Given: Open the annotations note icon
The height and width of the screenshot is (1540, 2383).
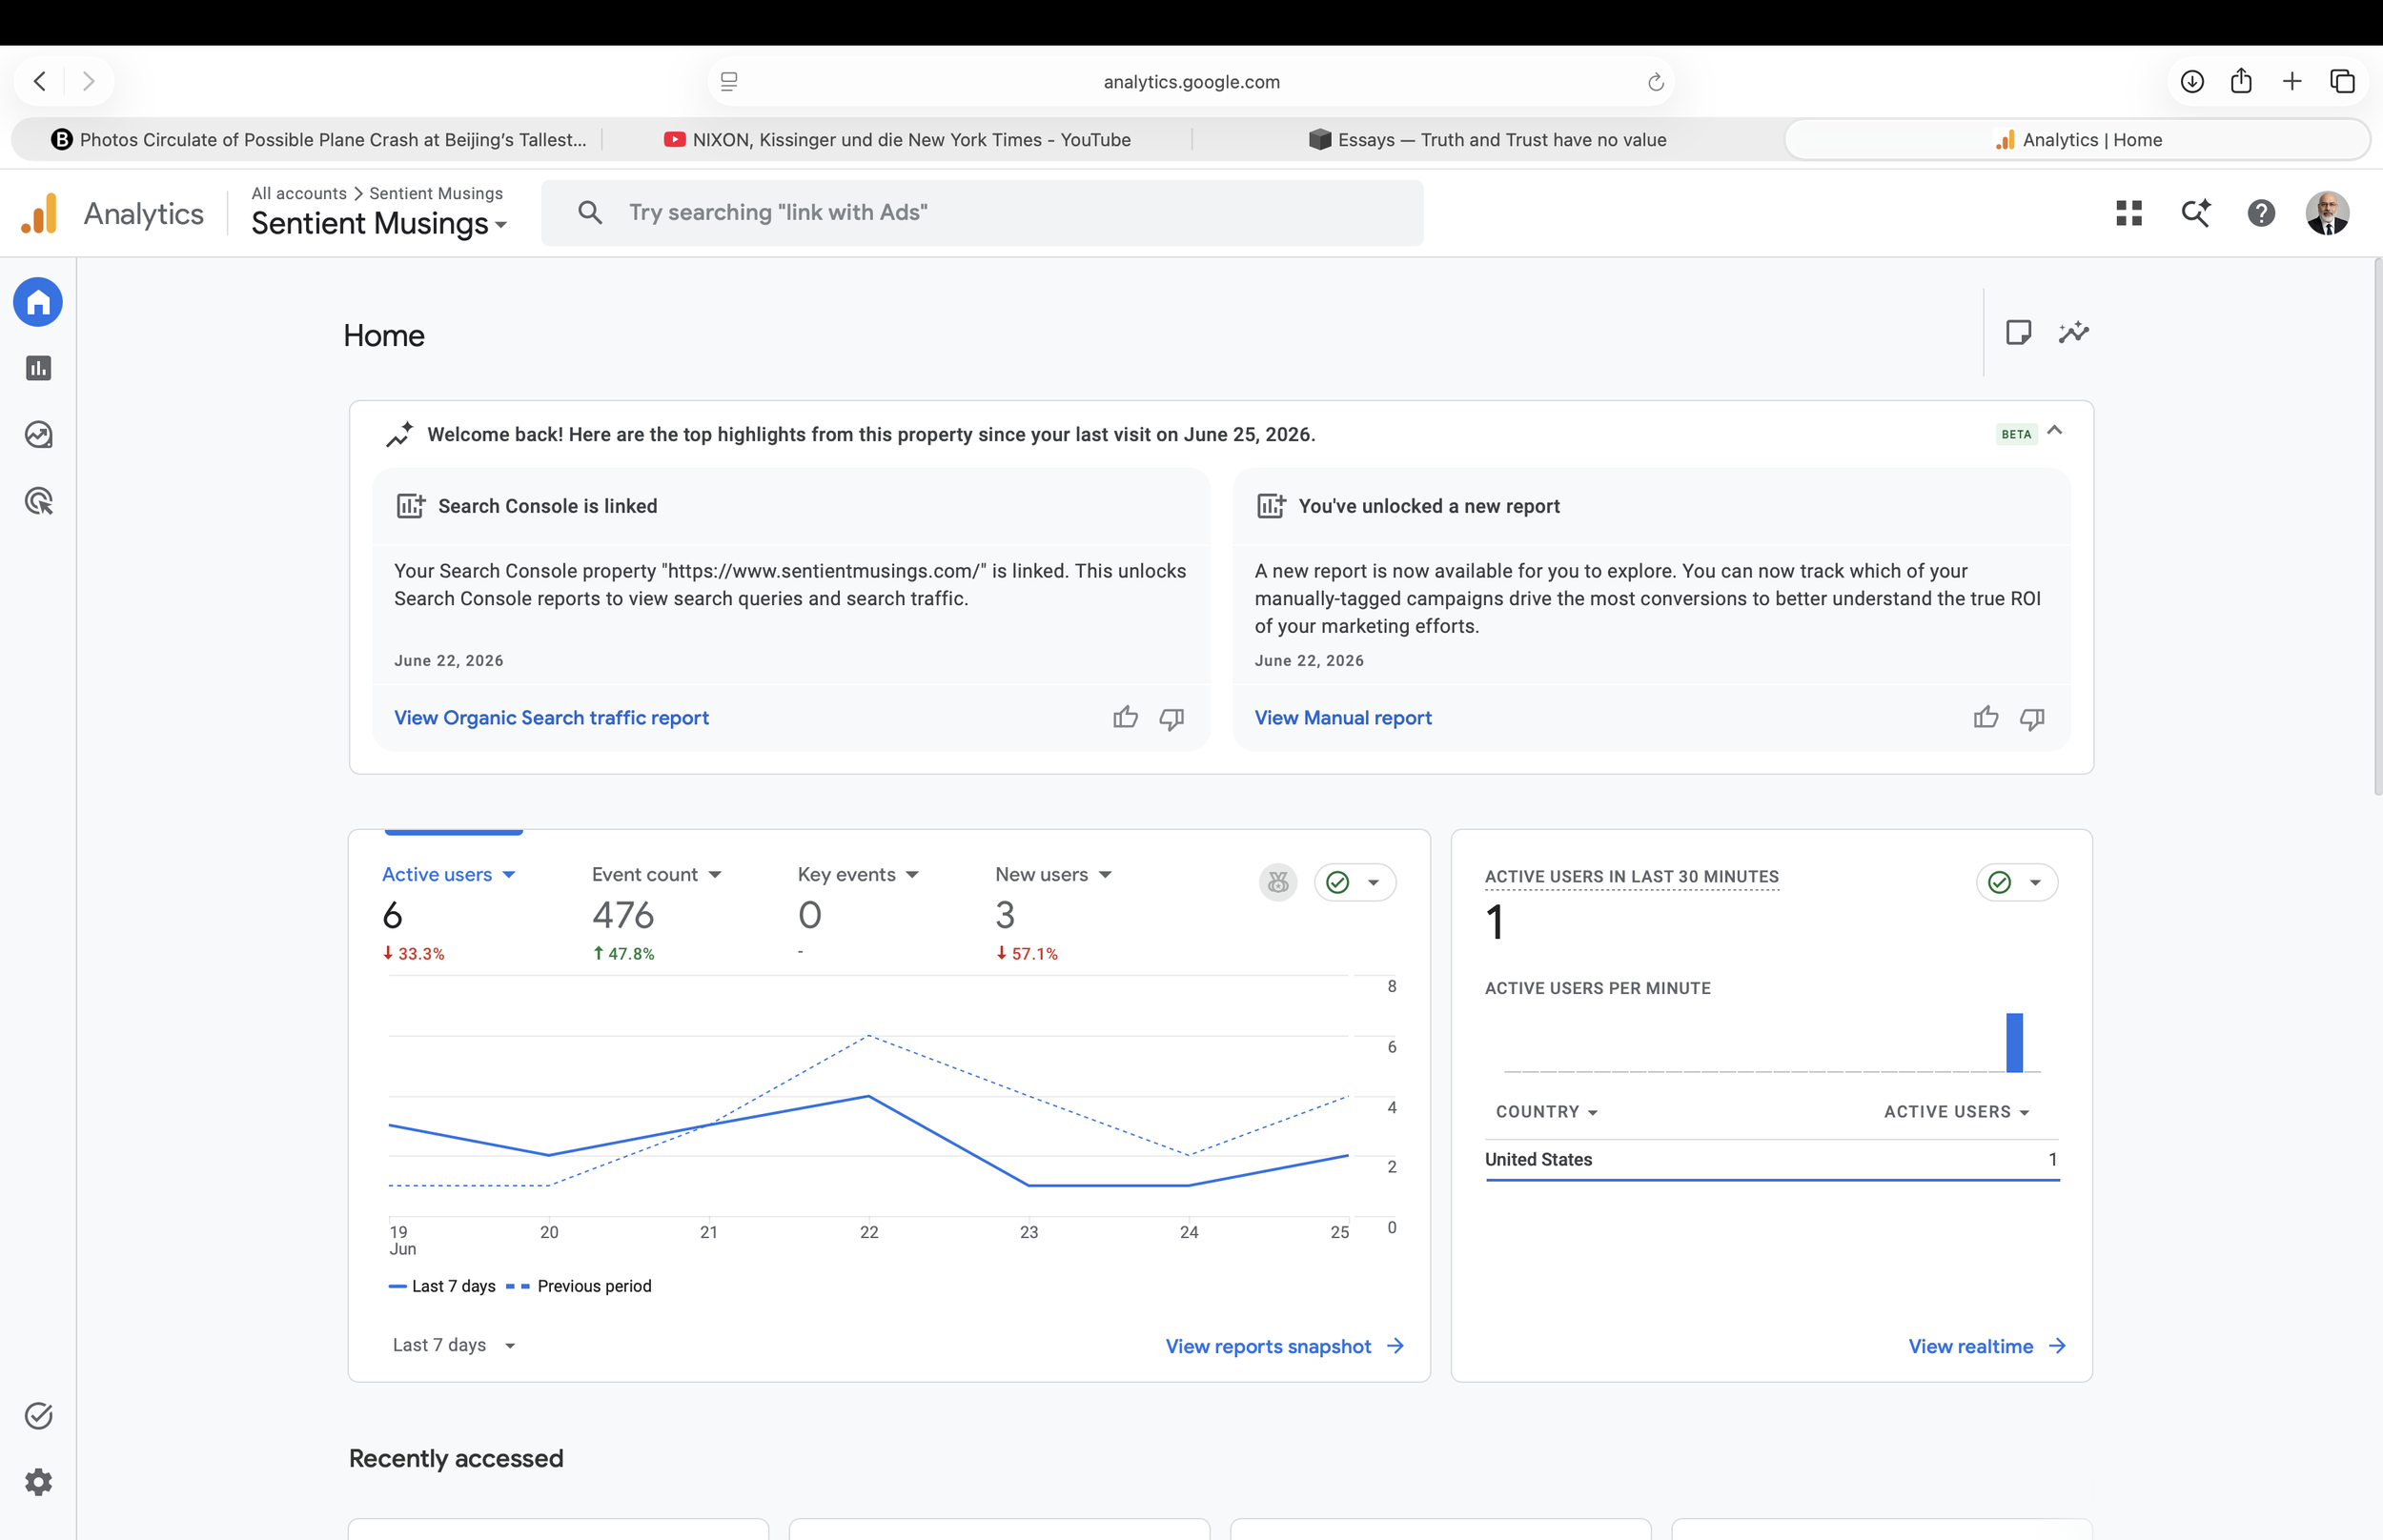Looking at the screenshot, I should [x=2018, y=332].
